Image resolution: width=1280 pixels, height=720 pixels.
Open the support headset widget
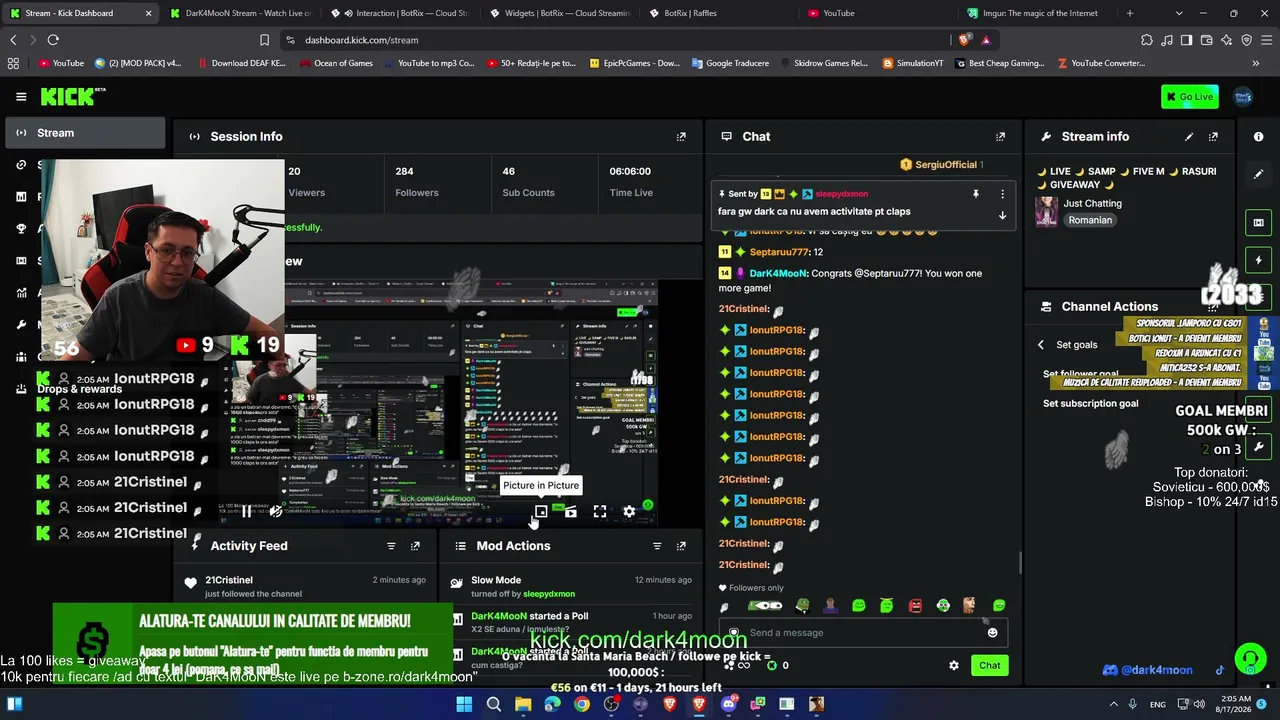(x=1250, y=659)
